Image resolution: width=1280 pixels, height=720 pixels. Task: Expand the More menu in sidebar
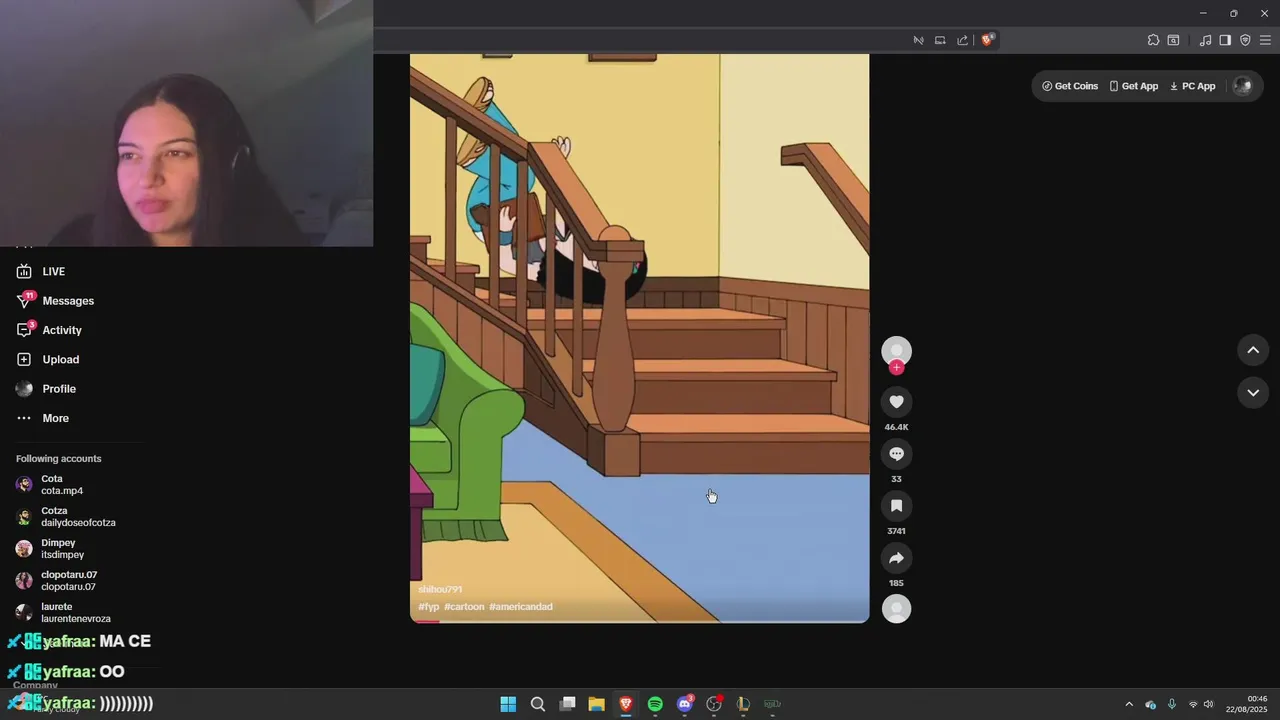[x=42, y=418]
